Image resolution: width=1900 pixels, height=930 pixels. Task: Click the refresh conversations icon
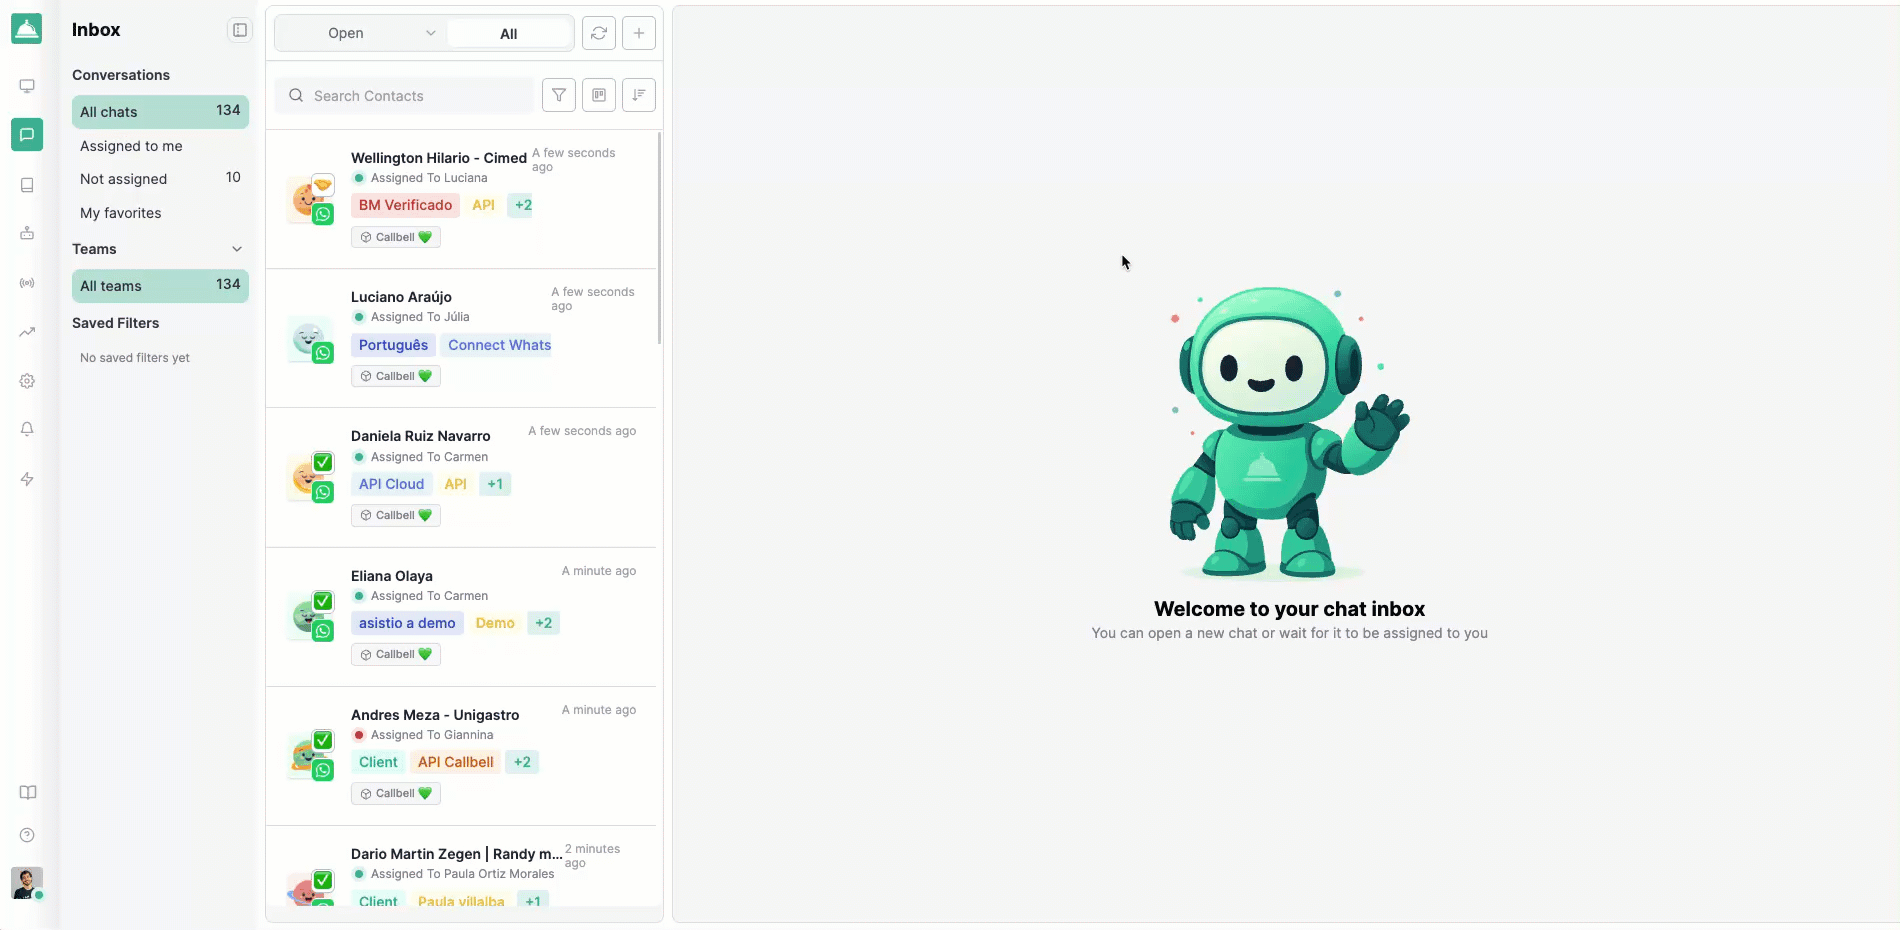[x=598, y=33]
